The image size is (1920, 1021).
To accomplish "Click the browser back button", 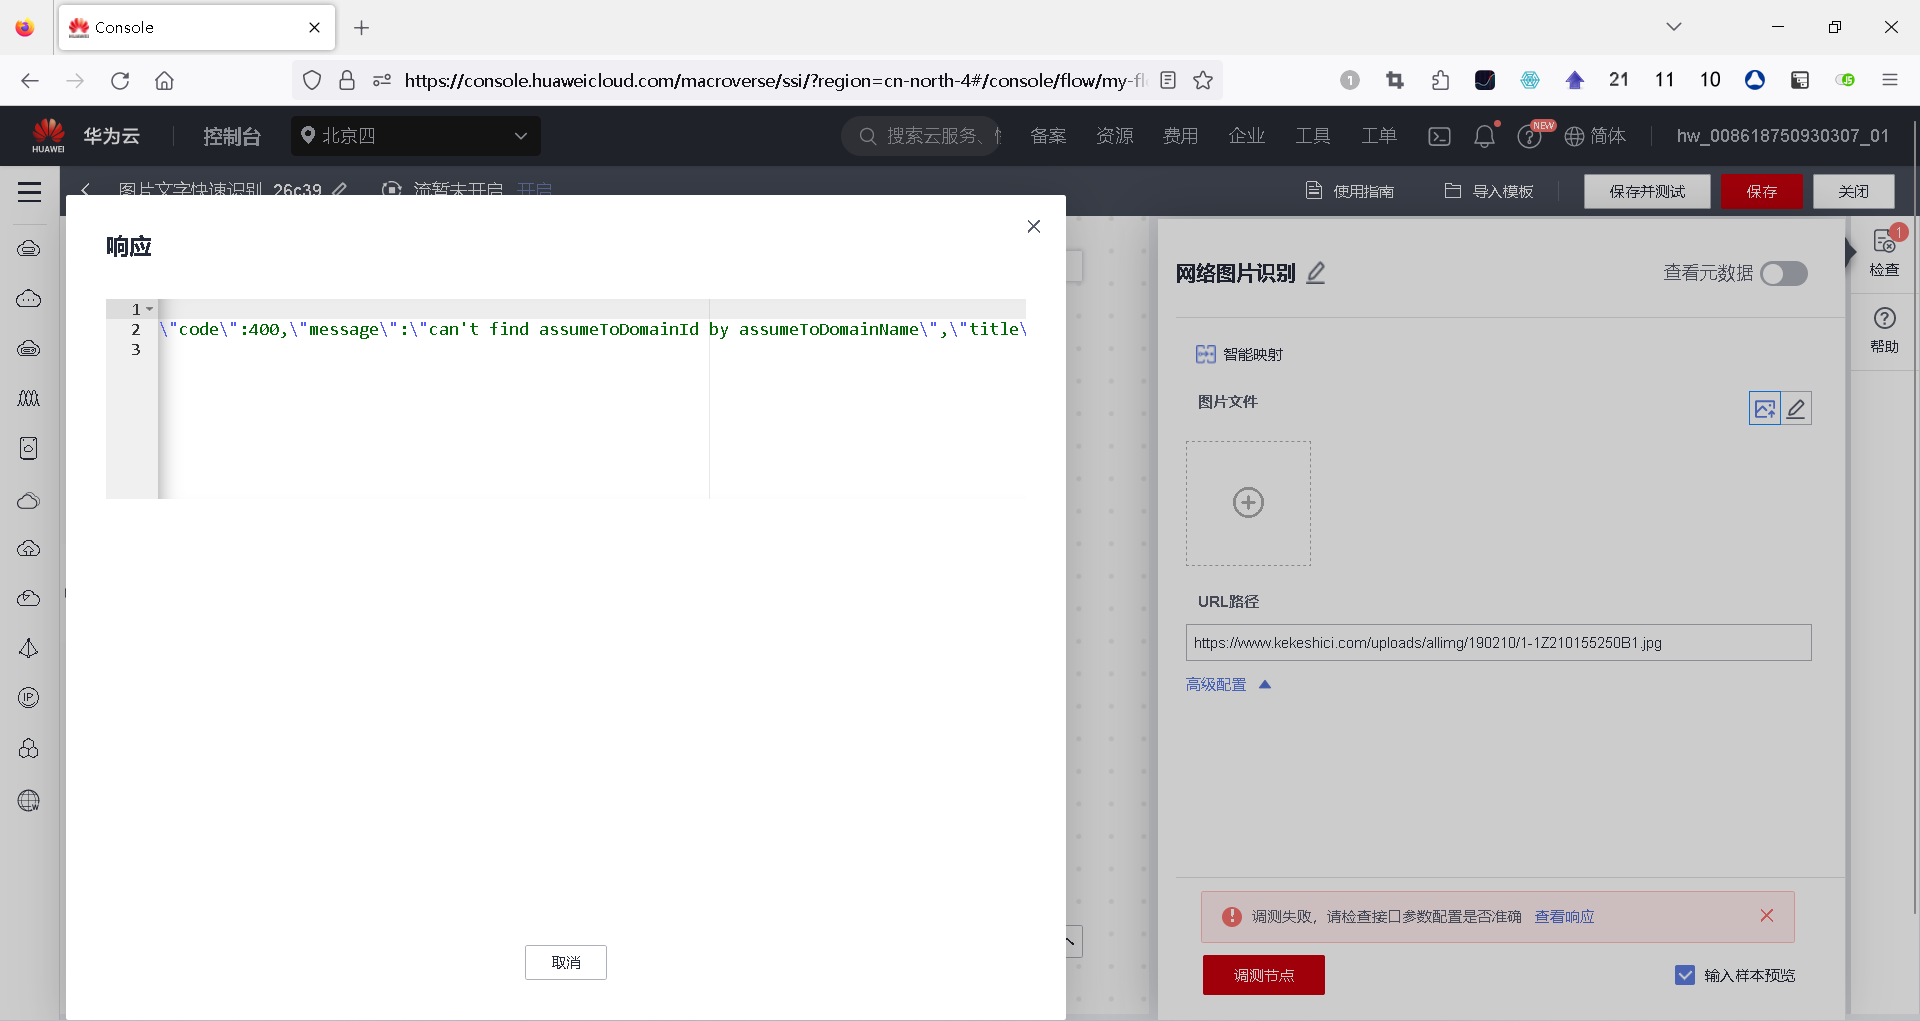I will click(30, 80).
